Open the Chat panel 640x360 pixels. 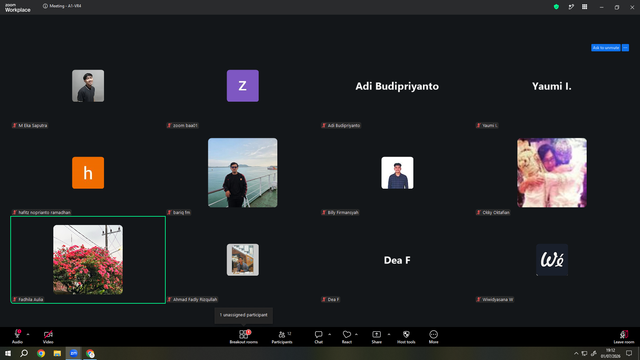(318, 337)
